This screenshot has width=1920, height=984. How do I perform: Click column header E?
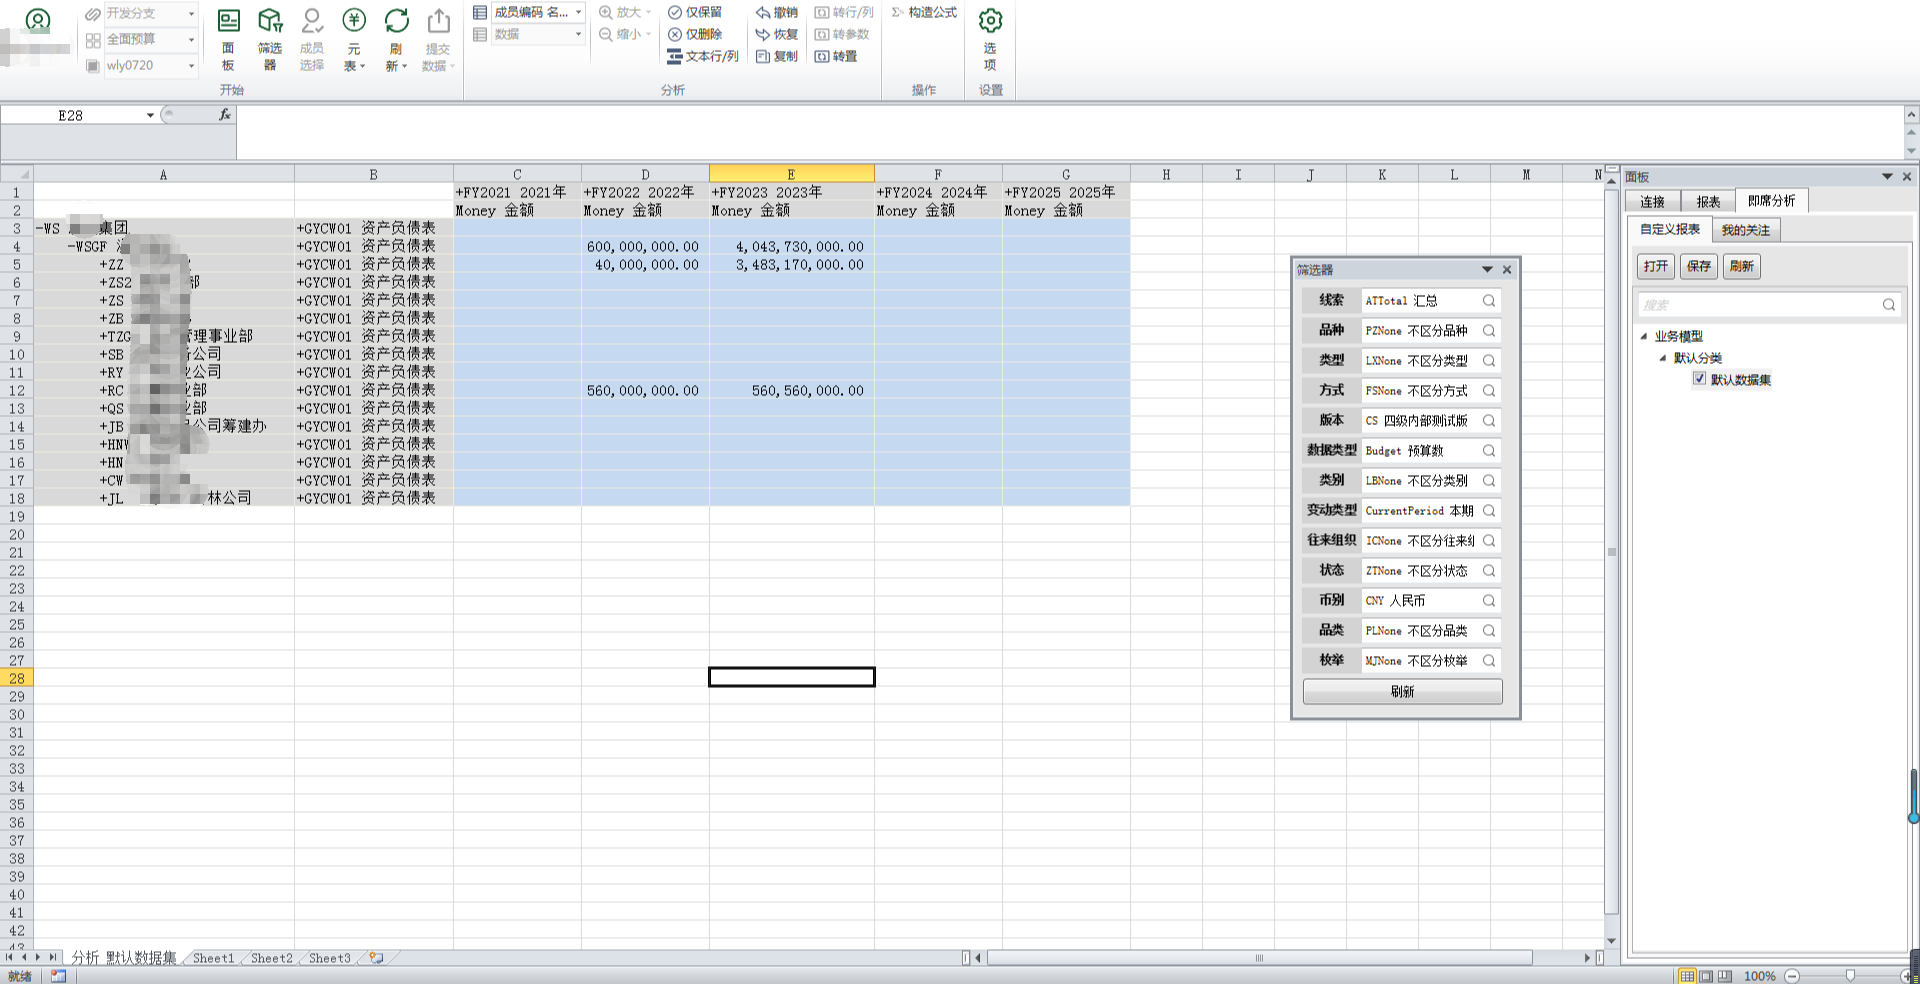coord(791,174)
